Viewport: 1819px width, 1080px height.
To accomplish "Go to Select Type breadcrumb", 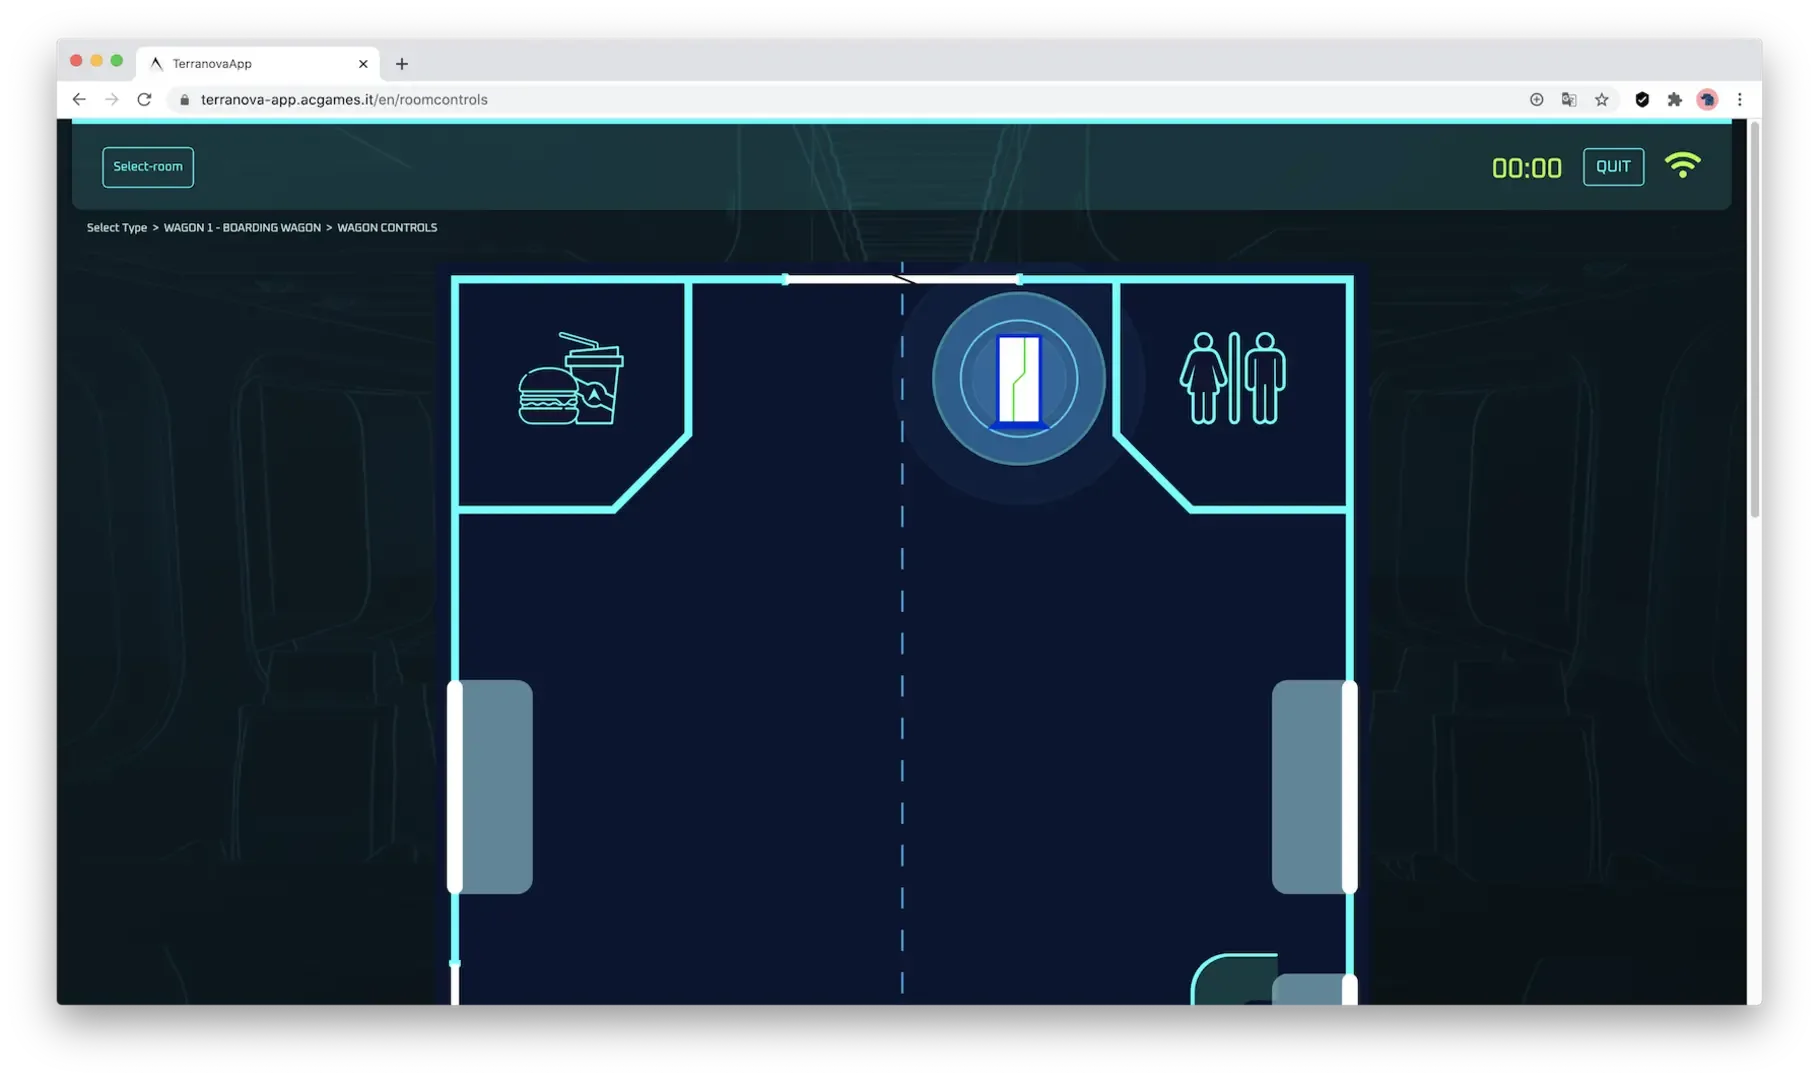I will pos(116,228).
